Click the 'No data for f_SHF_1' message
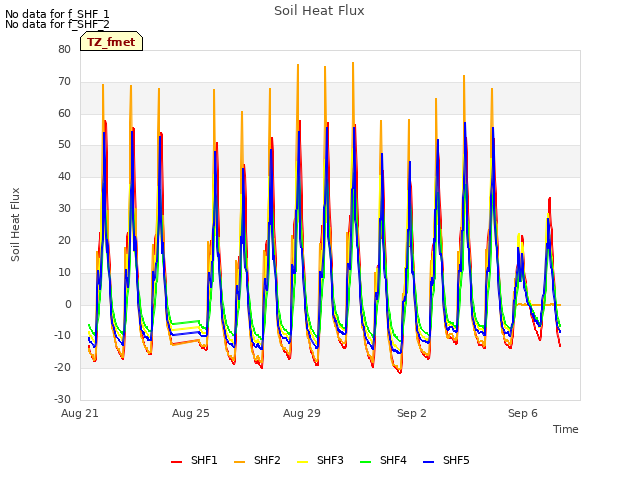 tap(57, 14)
